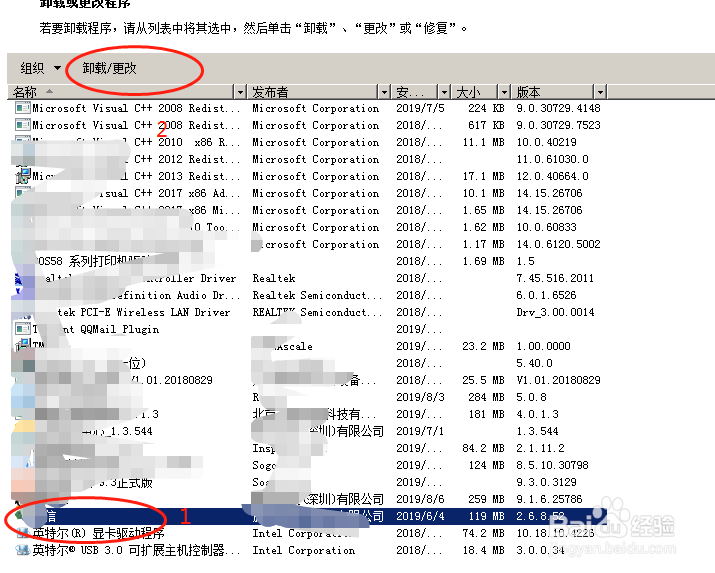Select the Definition Audio Dr... row
This screenshot has width=715, height=573.
pyautogui.click(x=308, y=295)
